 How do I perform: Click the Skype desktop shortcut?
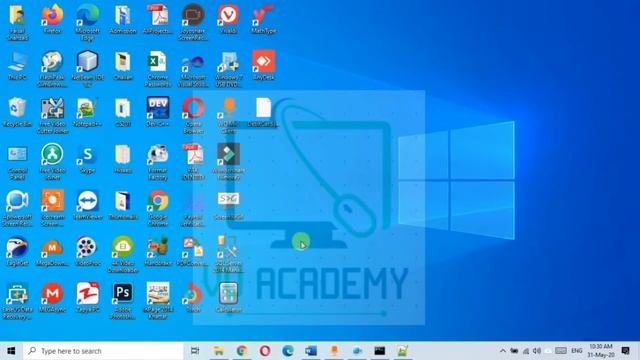click(87, 159)
